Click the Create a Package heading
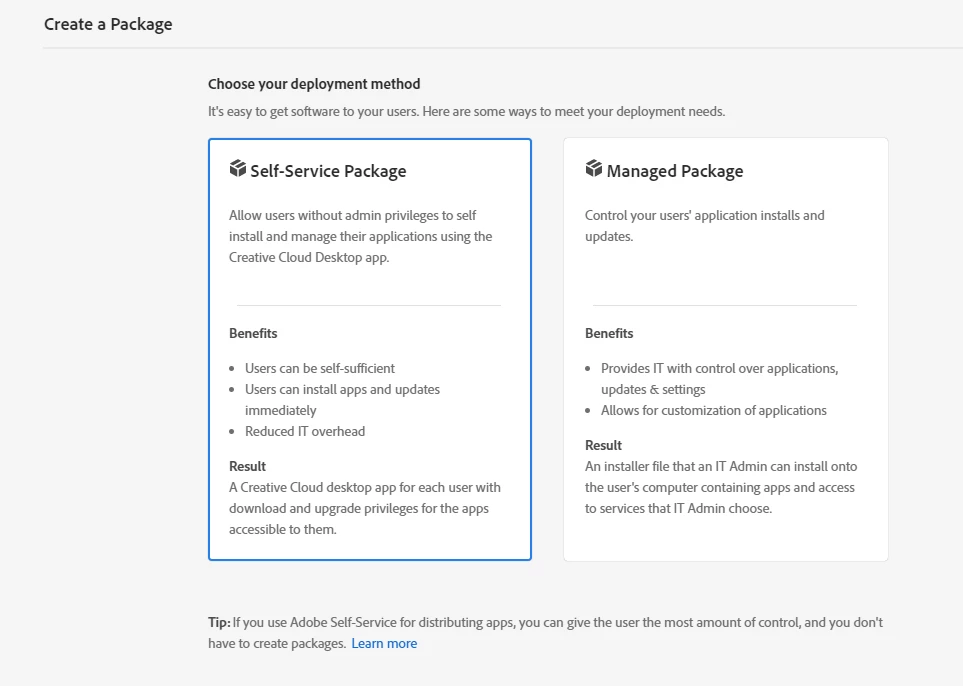Screen dimensions: 963x686 [108, 24]
